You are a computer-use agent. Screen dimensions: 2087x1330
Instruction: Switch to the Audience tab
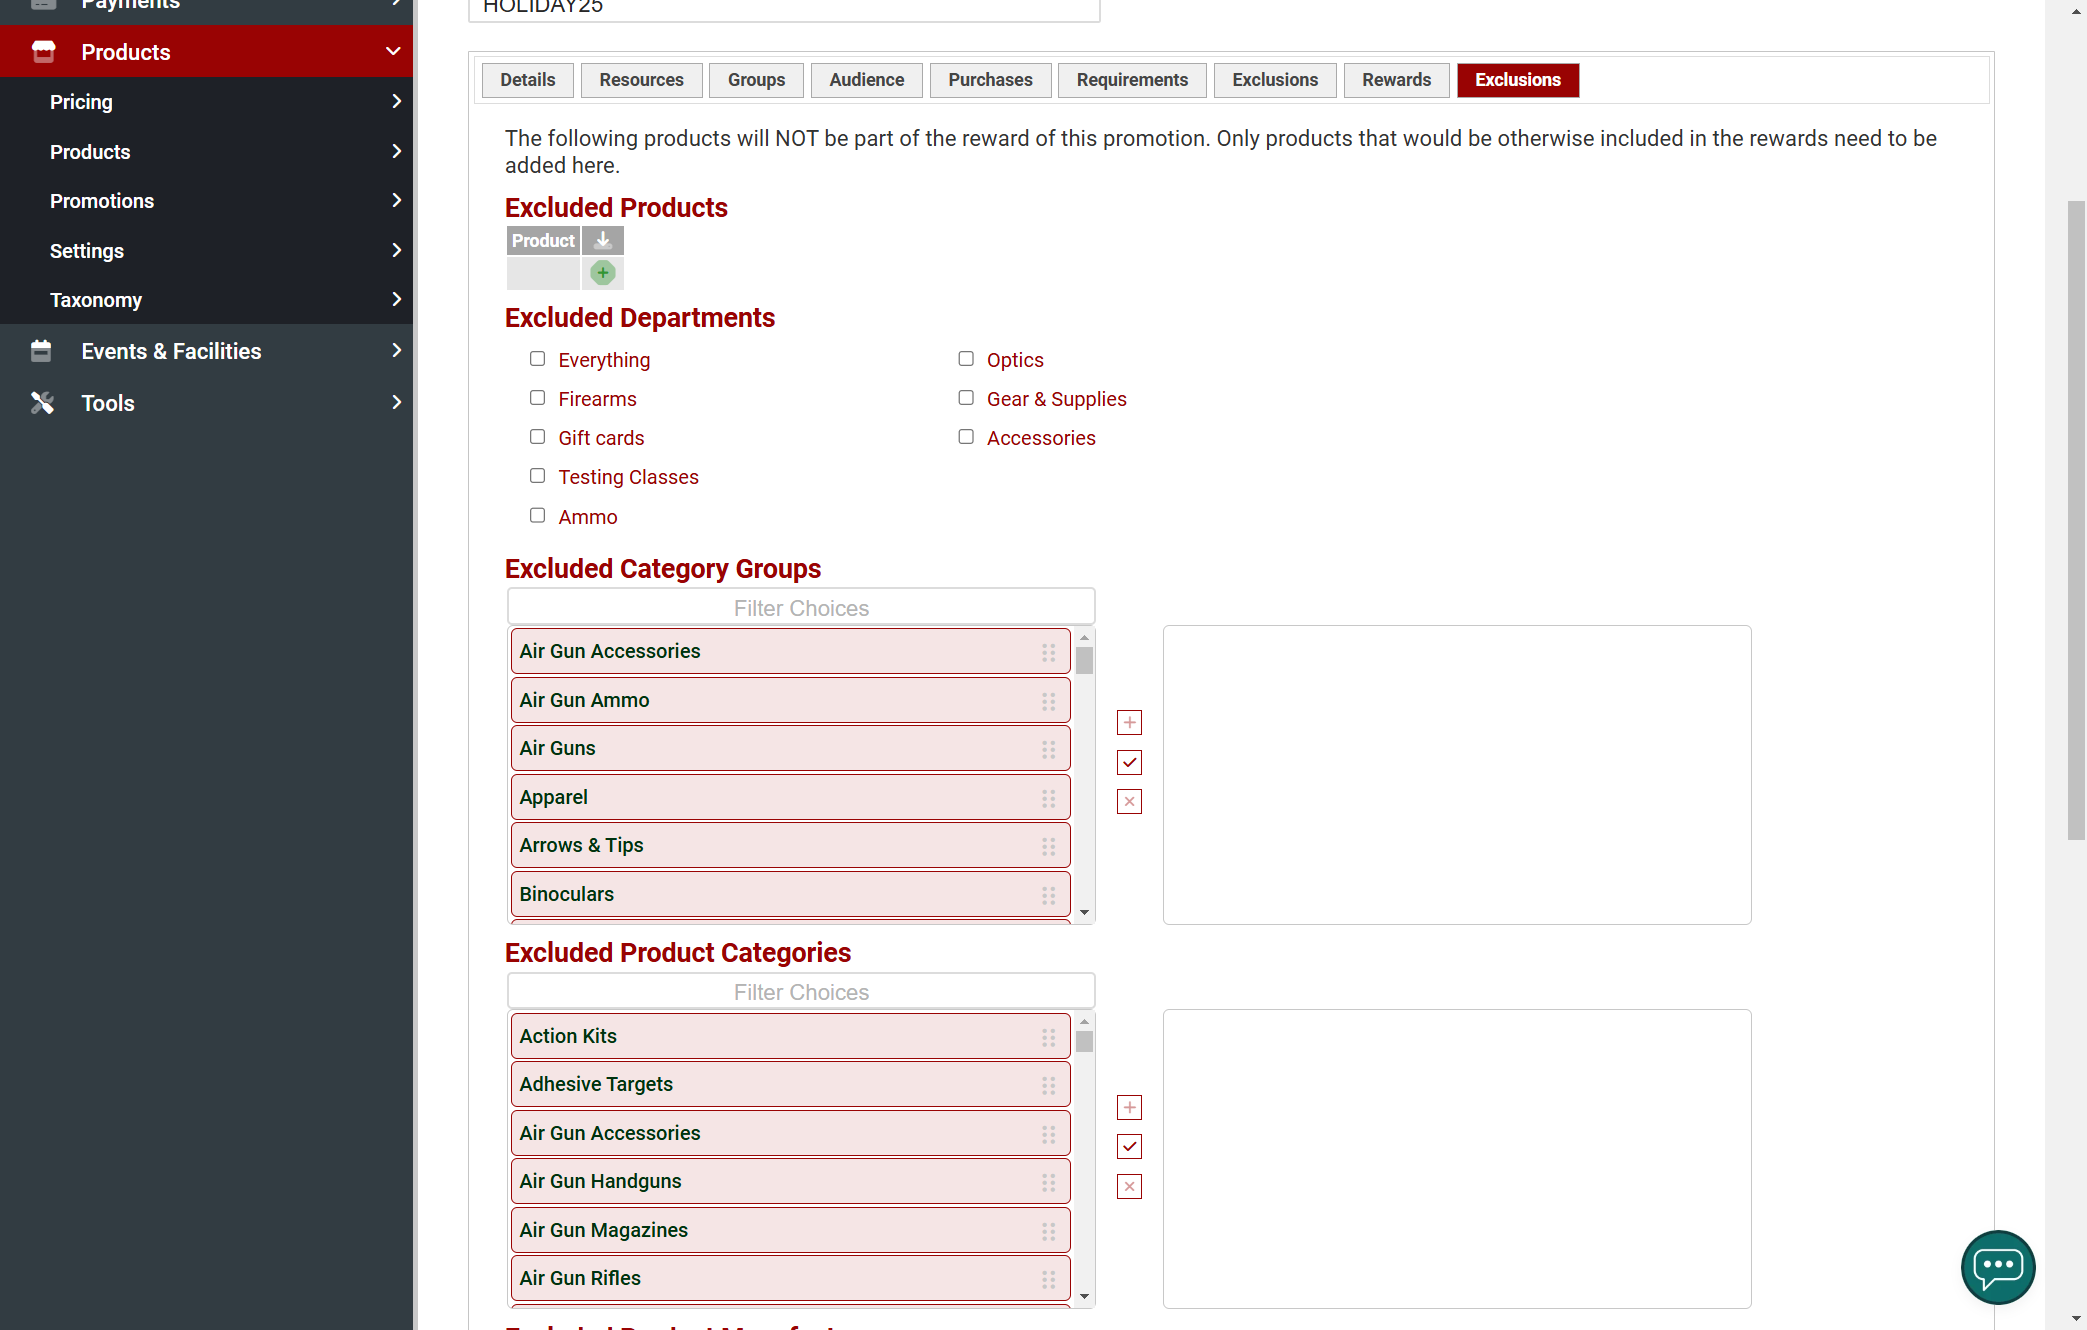(866, 80)
